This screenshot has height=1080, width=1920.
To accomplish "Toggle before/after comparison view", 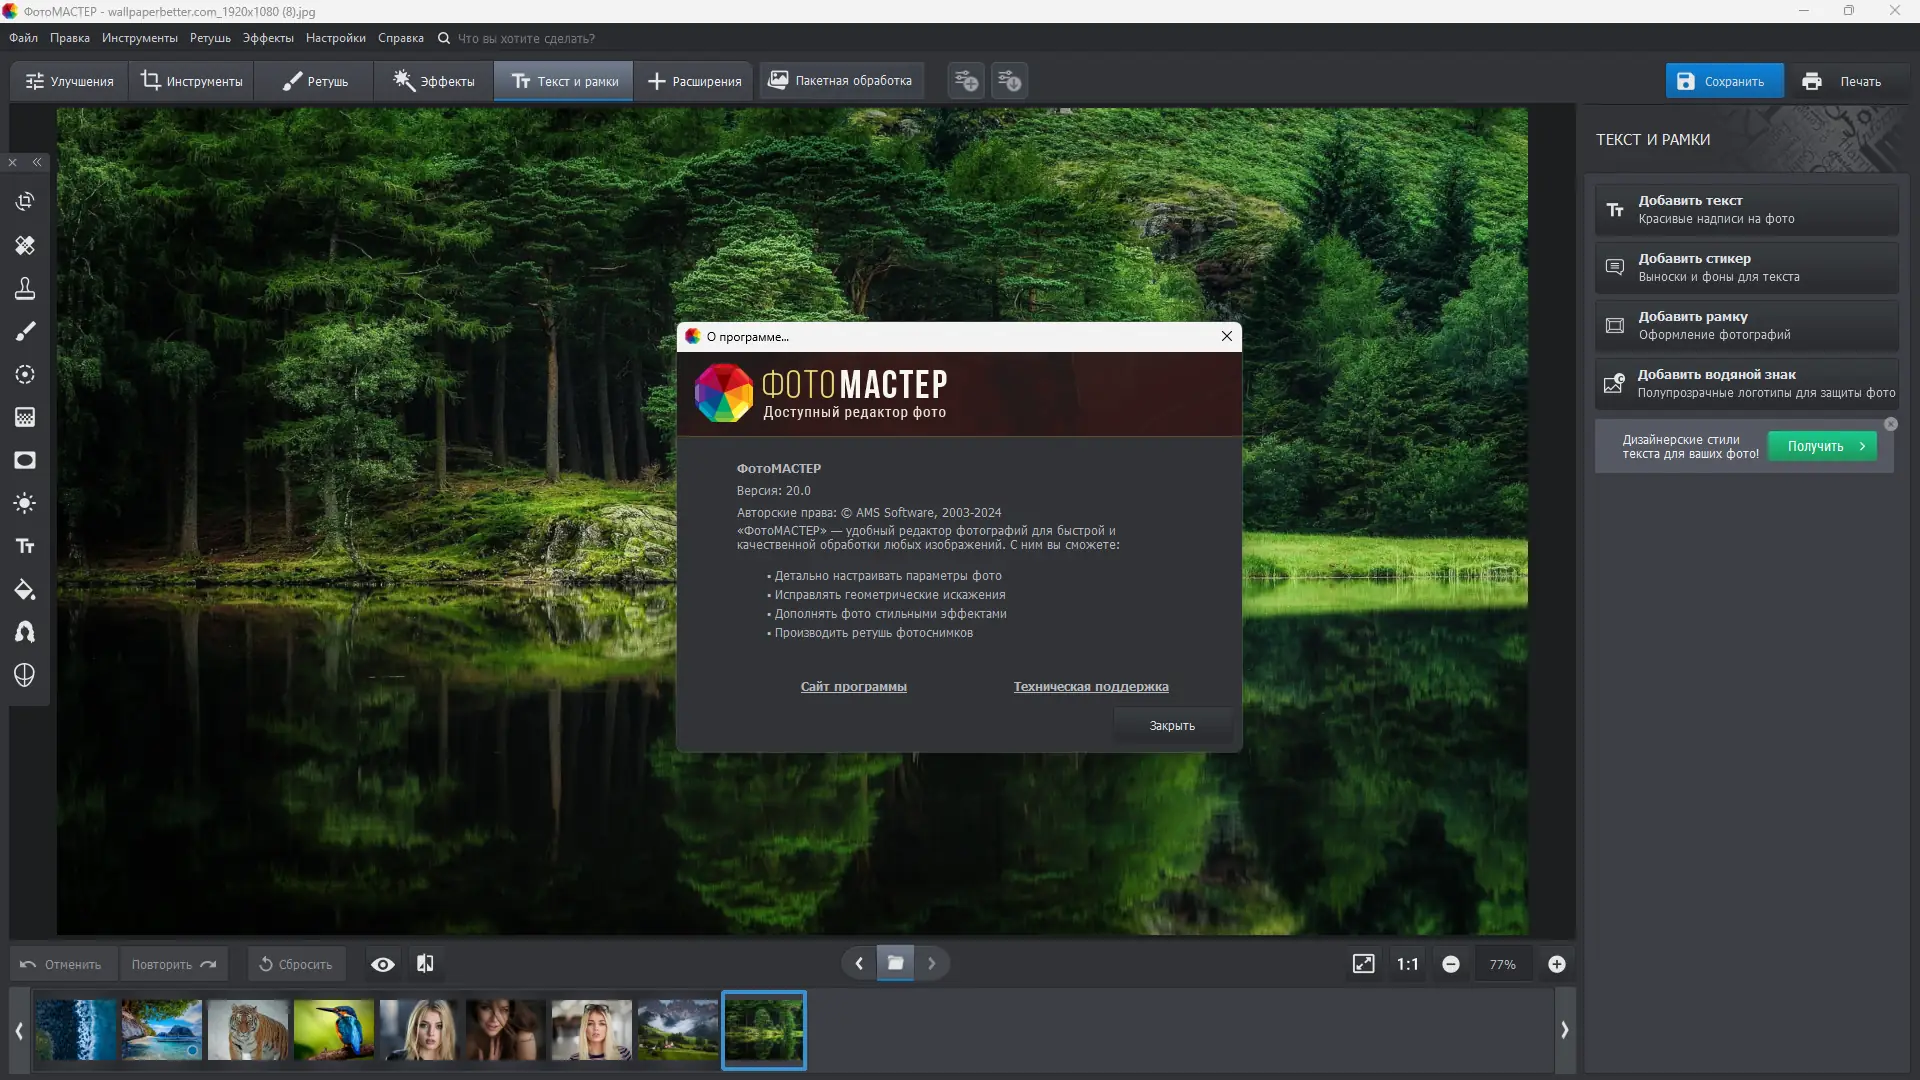I will 425,964.
